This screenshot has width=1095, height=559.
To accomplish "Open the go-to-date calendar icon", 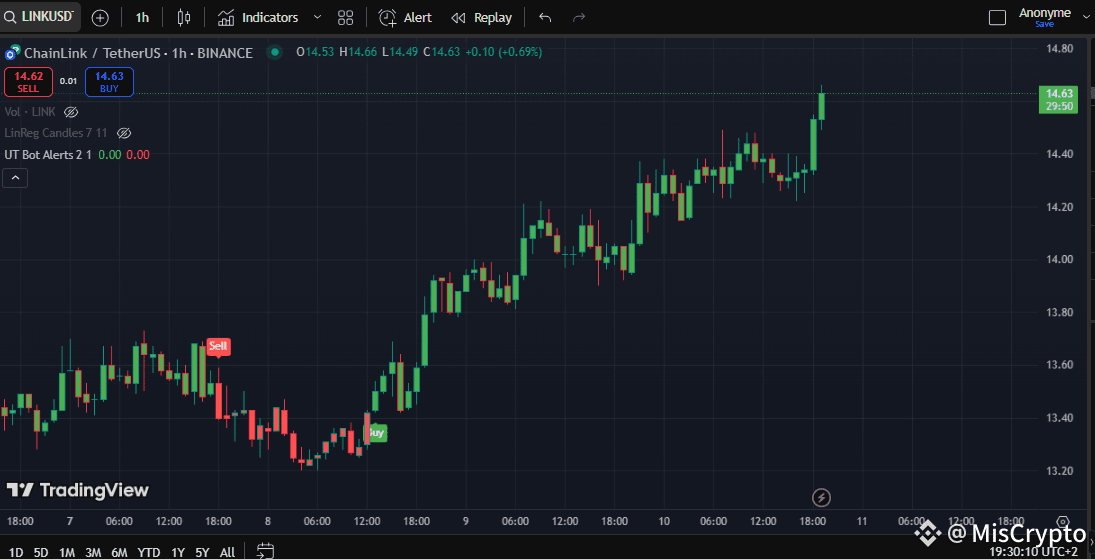I will click(x=265, y=551).
